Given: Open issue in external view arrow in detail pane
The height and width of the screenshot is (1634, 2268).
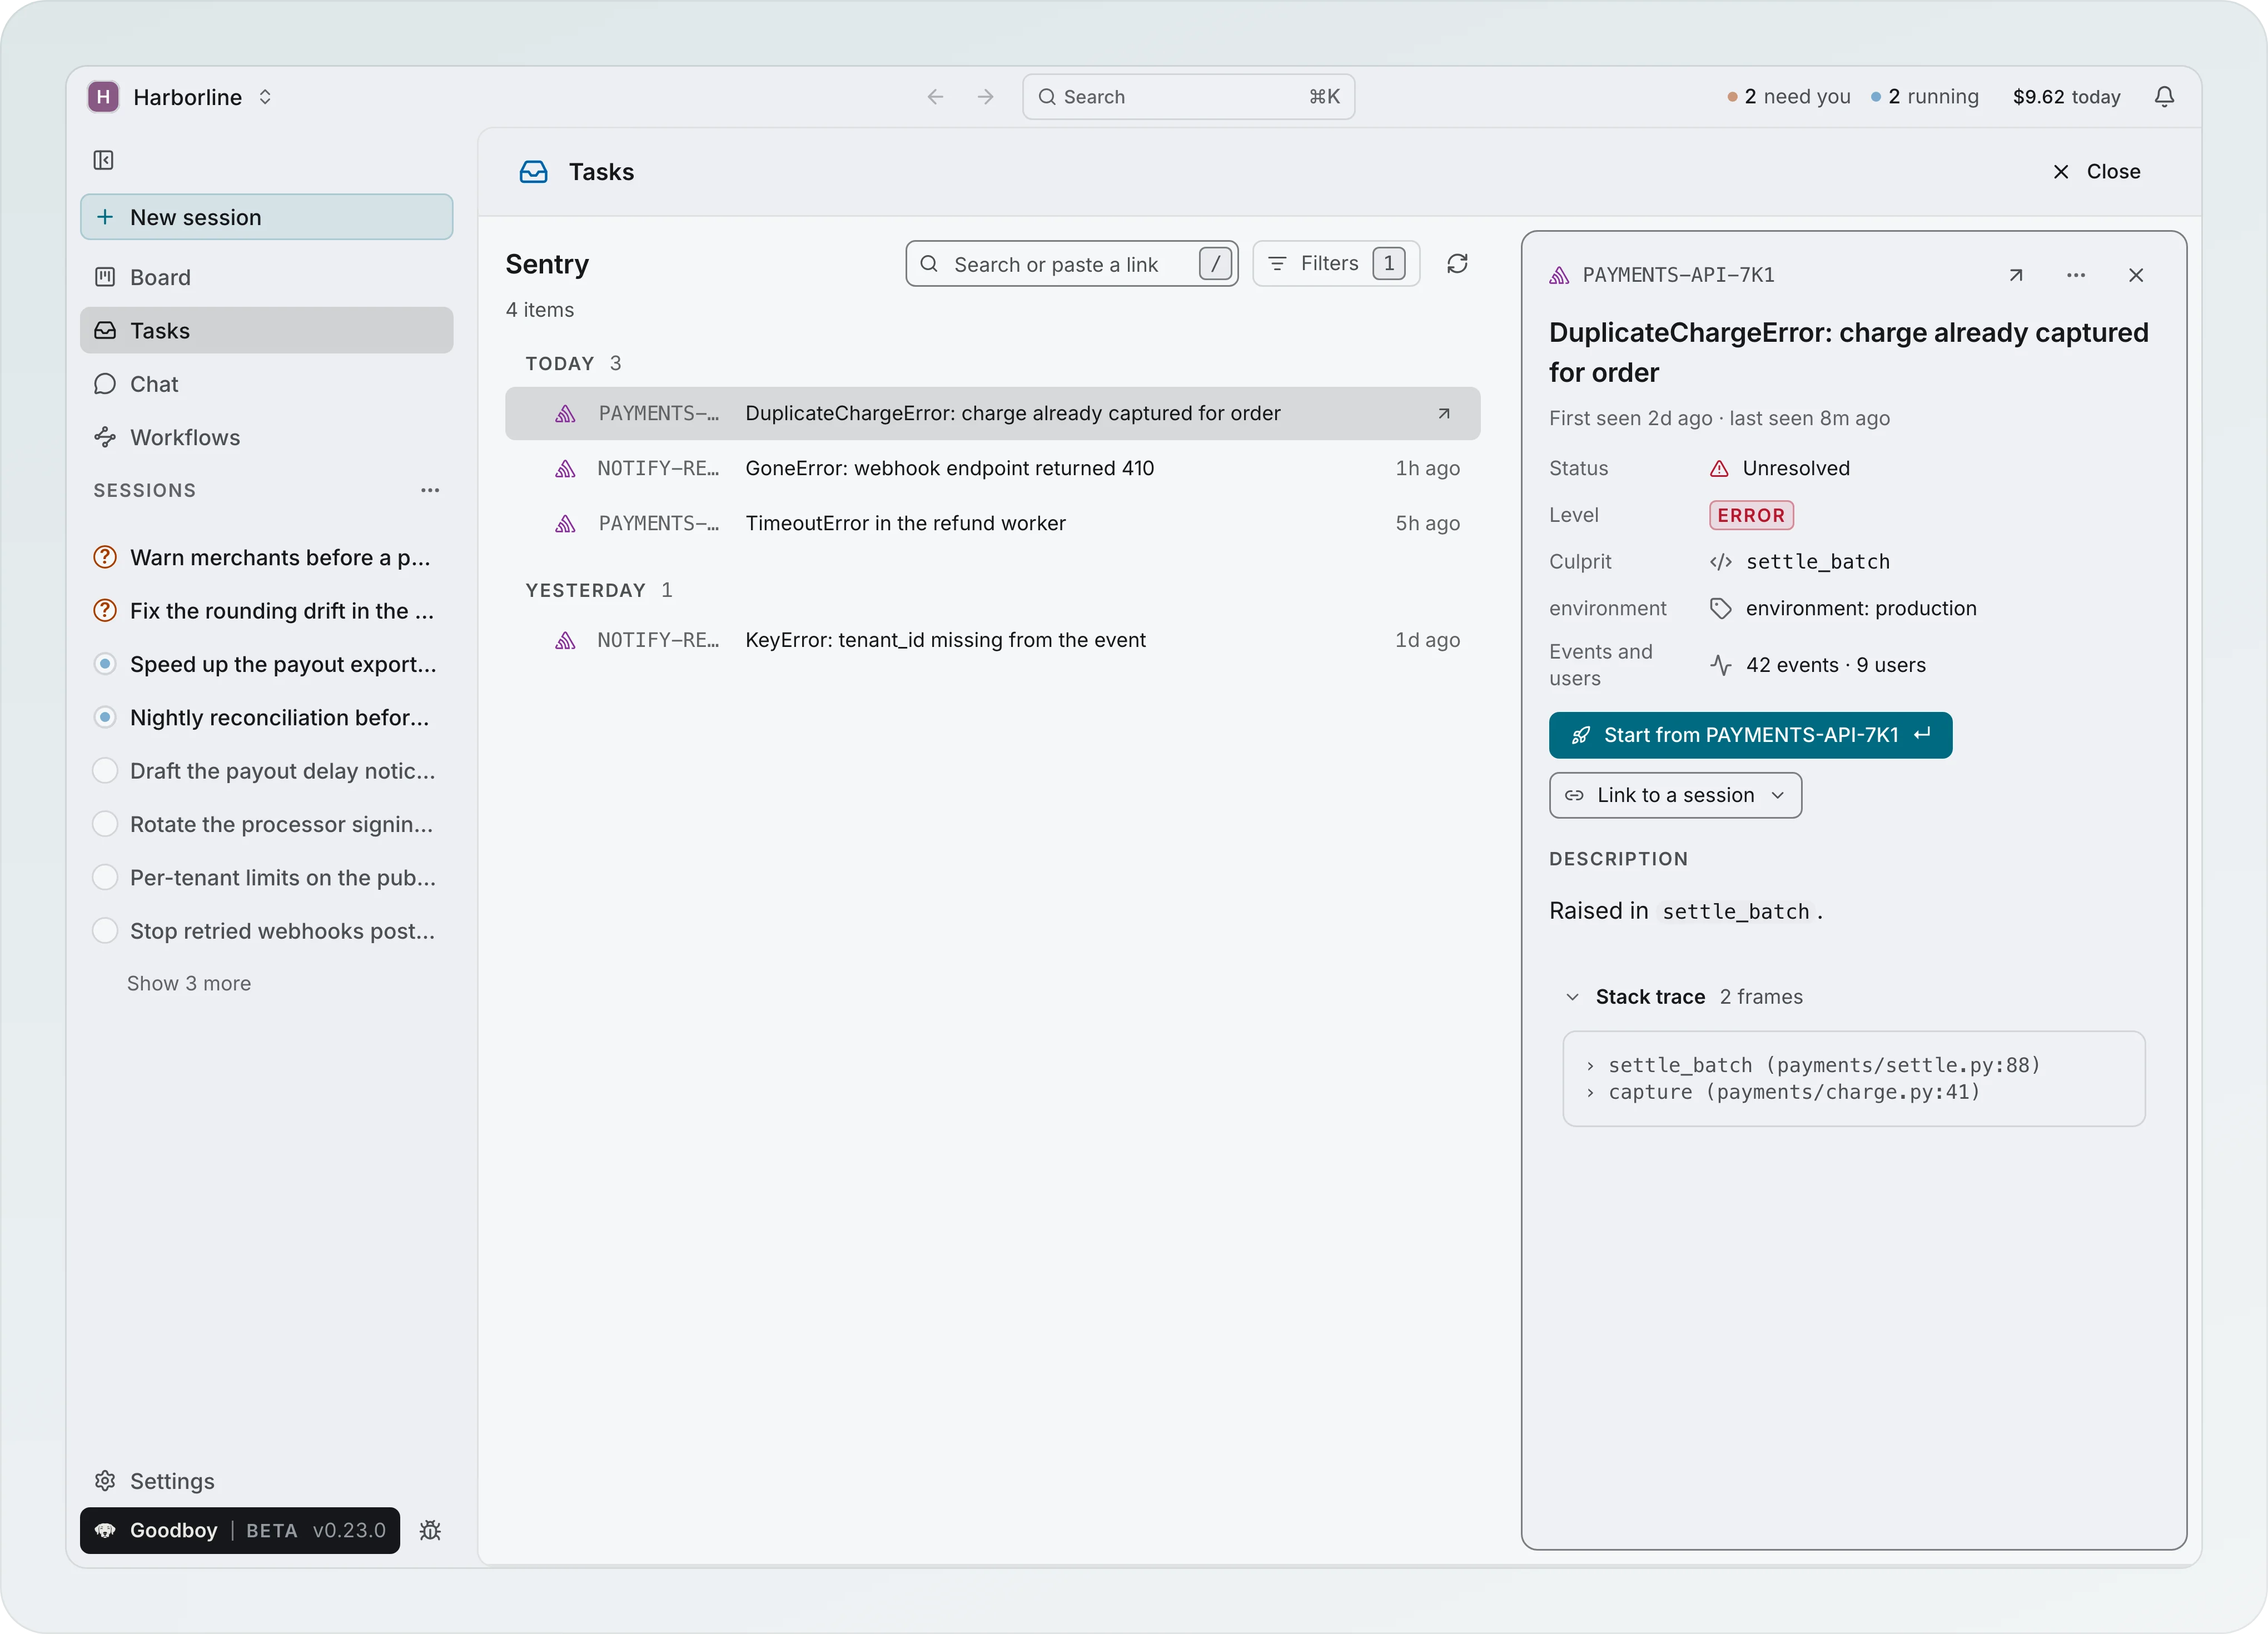Looking at the screenshot, I should [x=2016, y=275].
